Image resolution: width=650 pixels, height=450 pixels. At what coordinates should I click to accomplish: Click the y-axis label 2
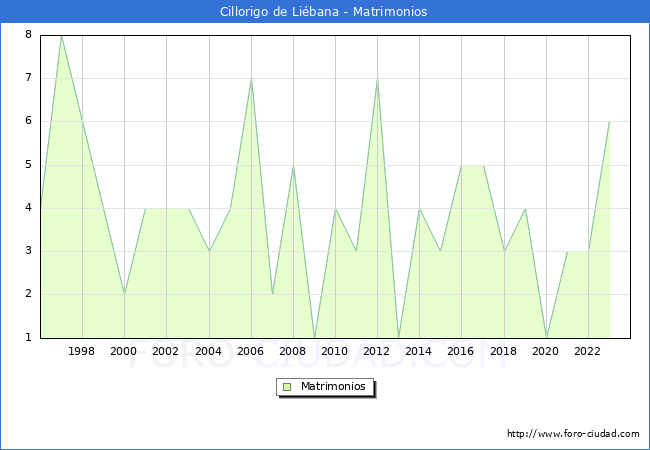pyautogui.click(x=28, y=294)
